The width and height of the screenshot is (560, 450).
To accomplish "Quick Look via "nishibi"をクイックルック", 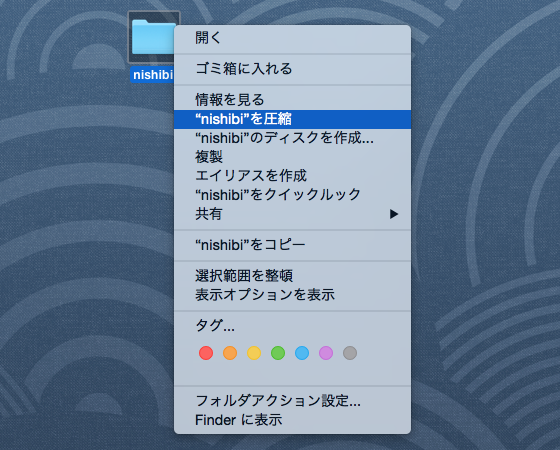I will tap(292, 195).
